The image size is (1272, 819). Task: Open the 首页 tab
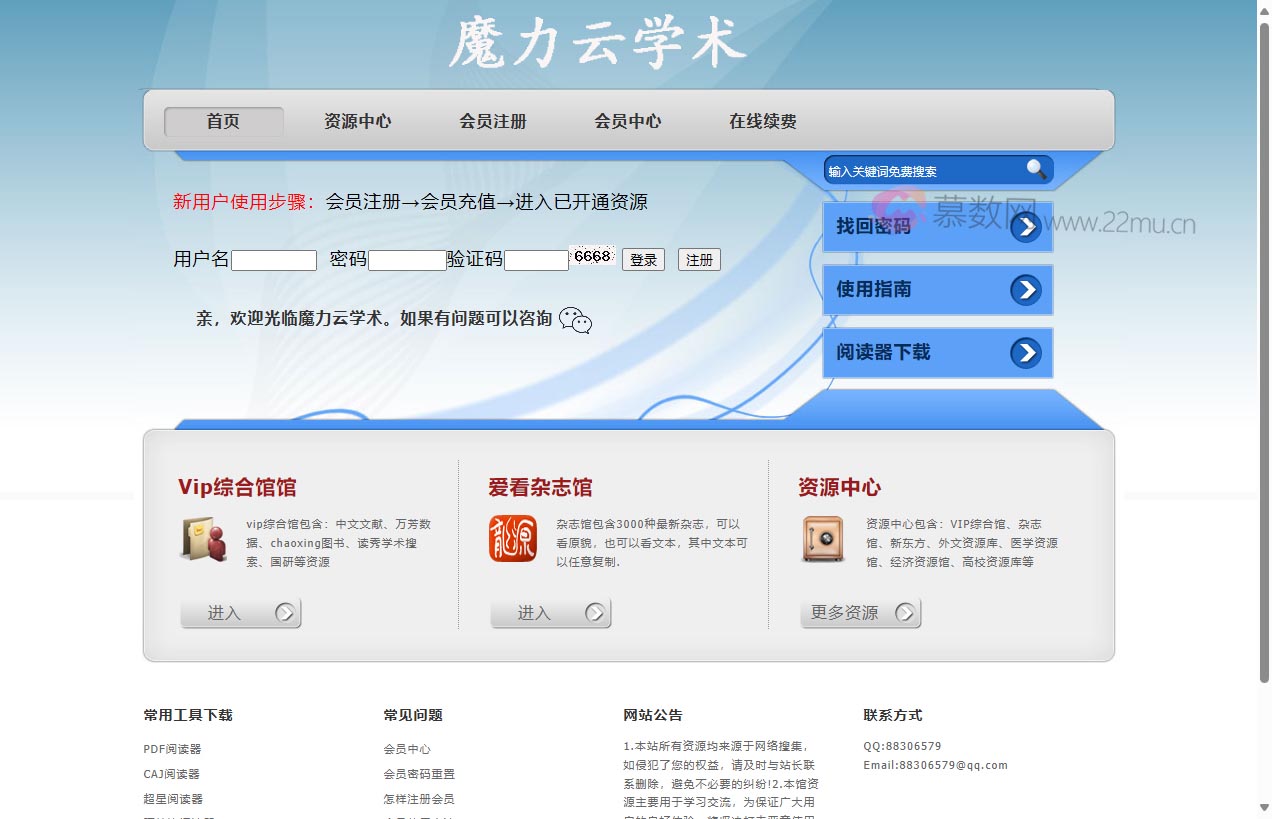(x=222, y=121)
